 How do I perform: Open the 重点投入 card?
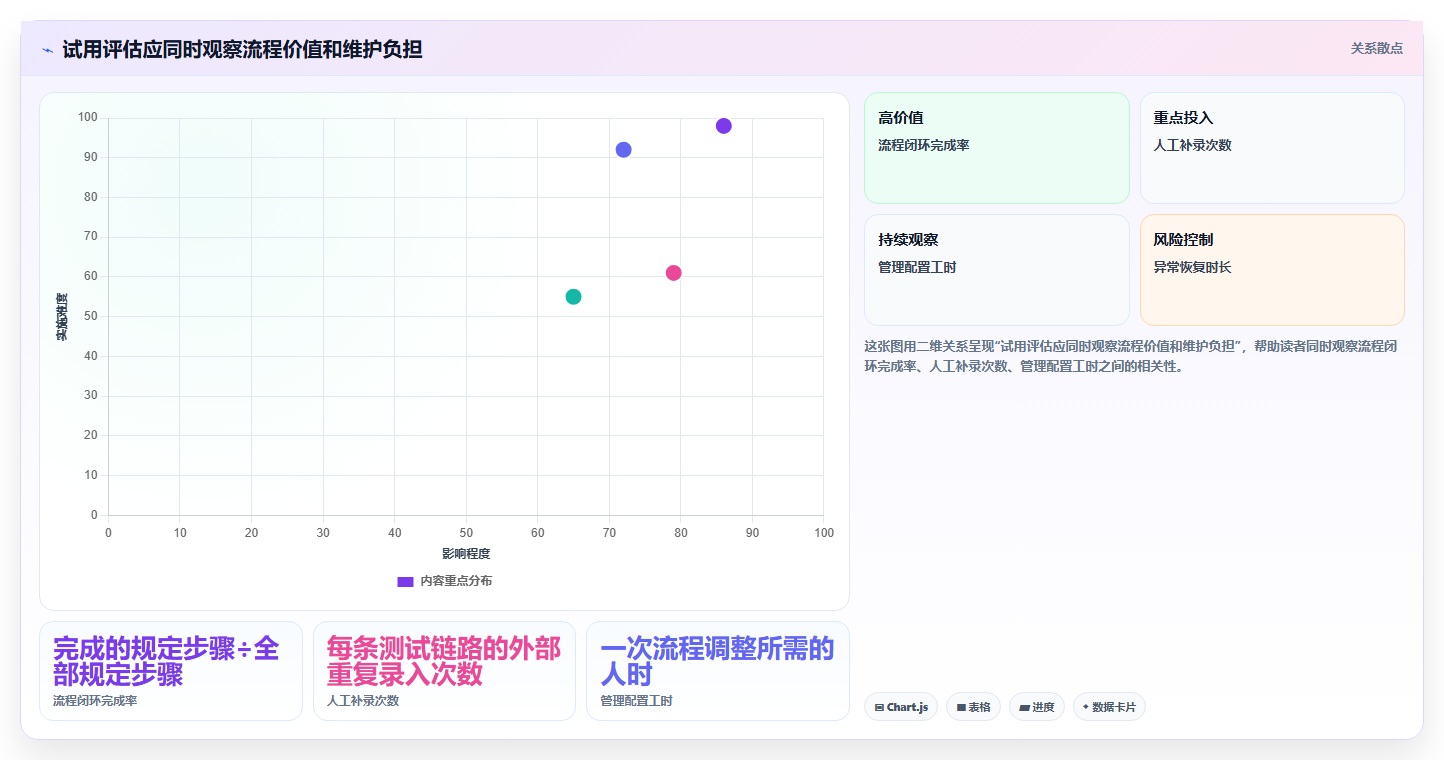tap(1272, 148)
